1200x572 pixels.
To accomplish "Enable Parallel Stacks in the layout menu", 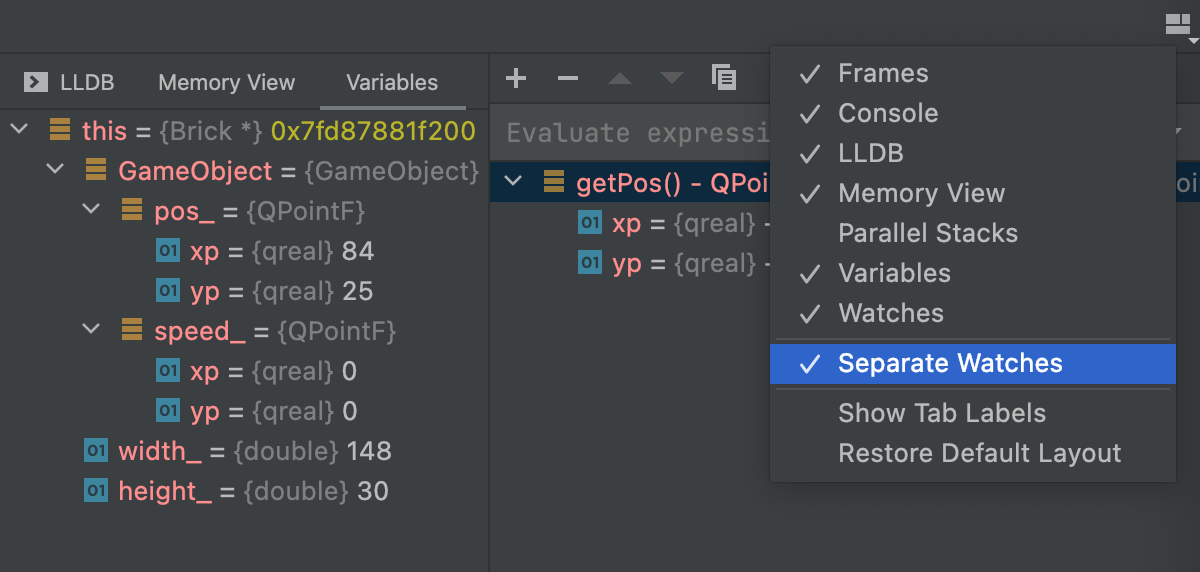I will tap(972, 233).
